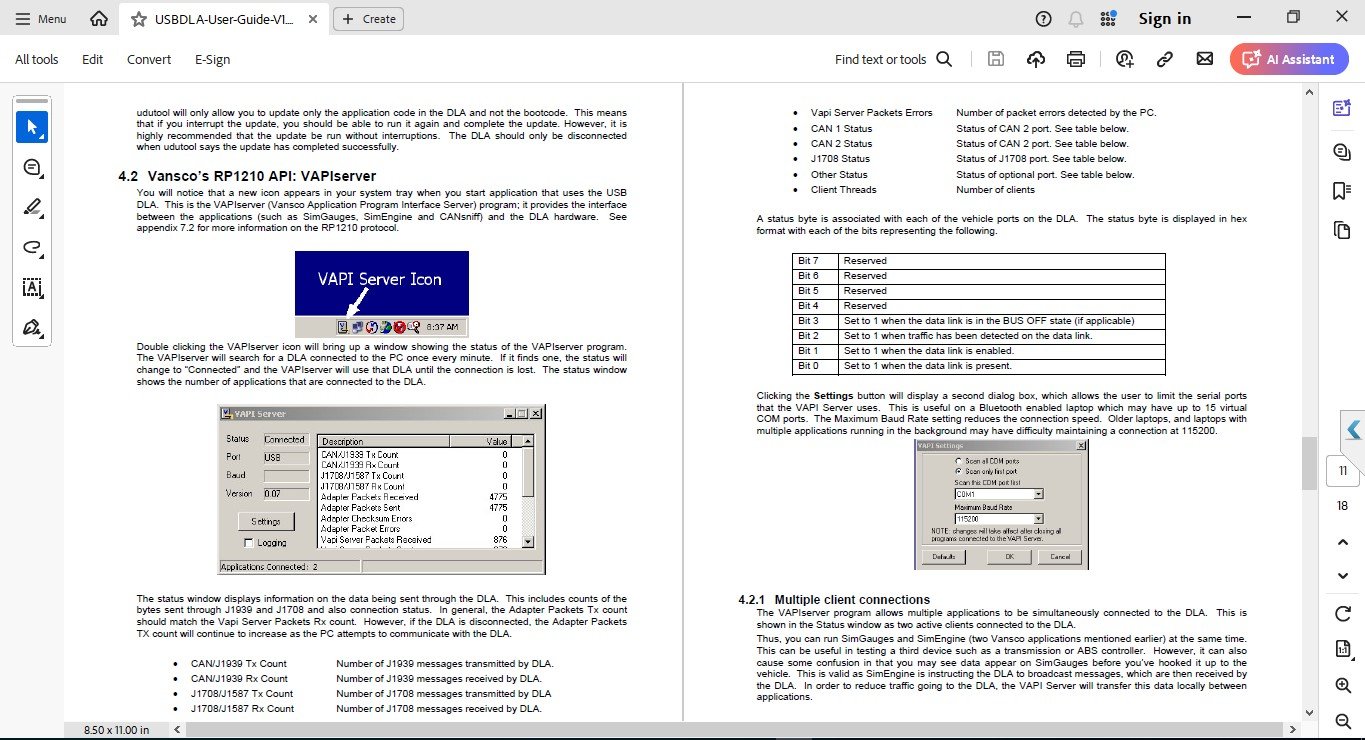The image size is (1365, 740).
Task: Zoom out of the document
Action: [1343, 720]
